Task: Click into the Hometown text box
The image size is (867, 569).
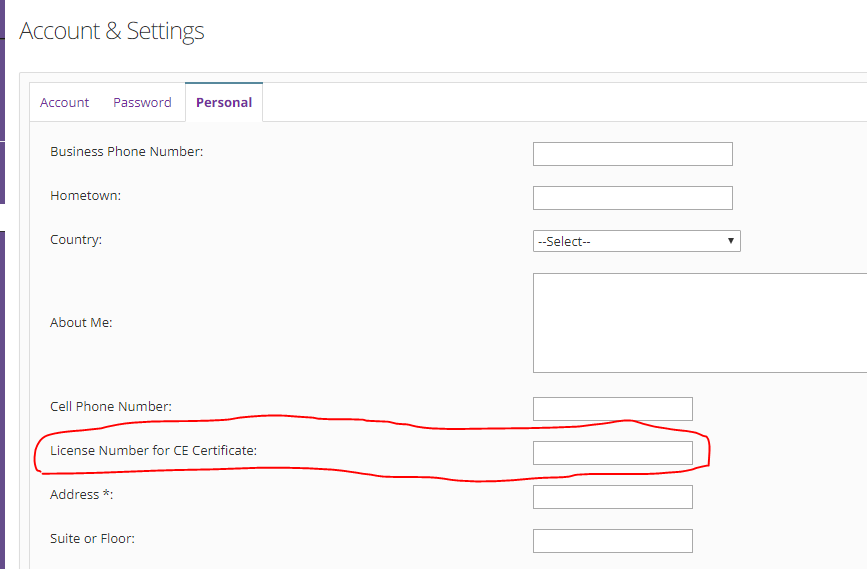Action: point(632,198)
